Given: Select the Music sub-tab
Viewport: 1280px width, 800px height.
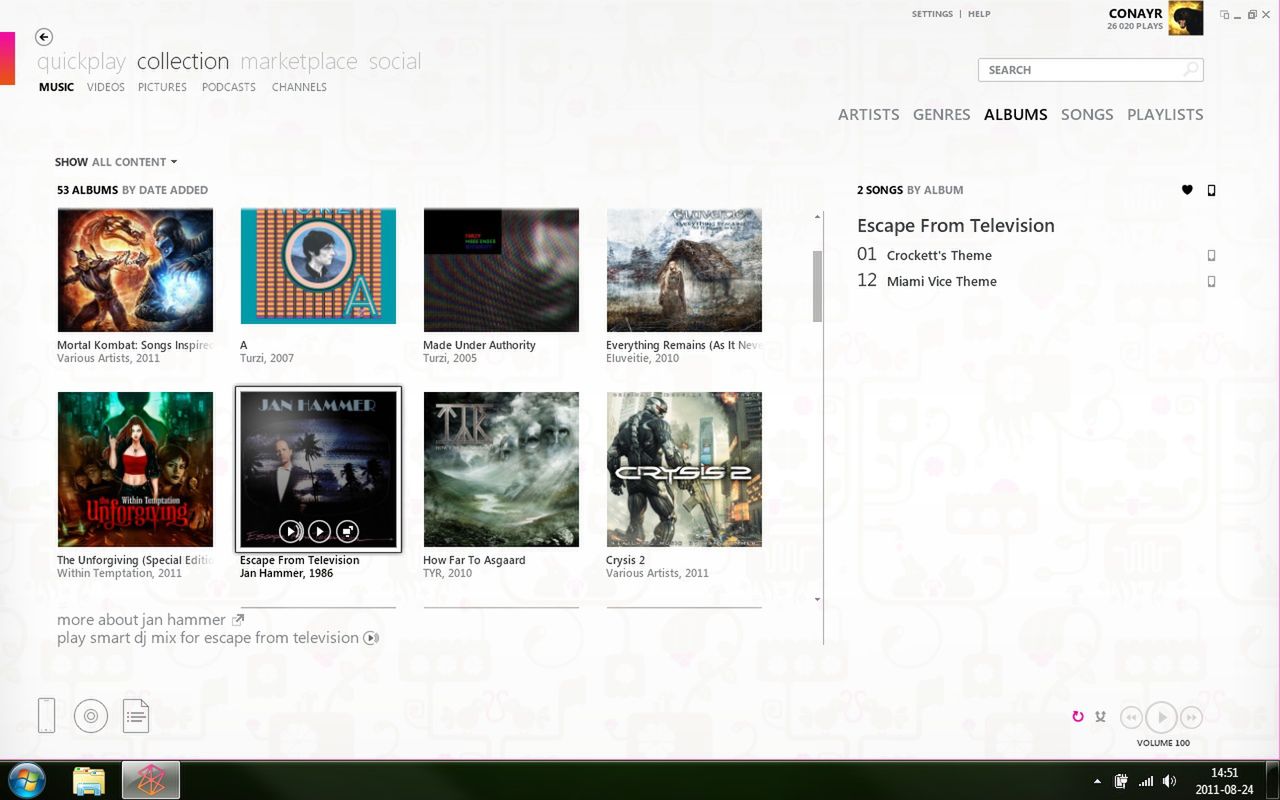Looking at the screenshot, I should pyautogui.click(x=56, y=87).
